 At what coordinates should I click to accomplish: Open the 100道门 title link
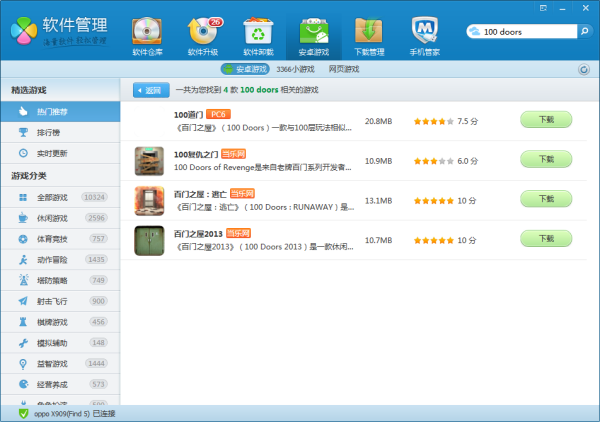point(188,115)
